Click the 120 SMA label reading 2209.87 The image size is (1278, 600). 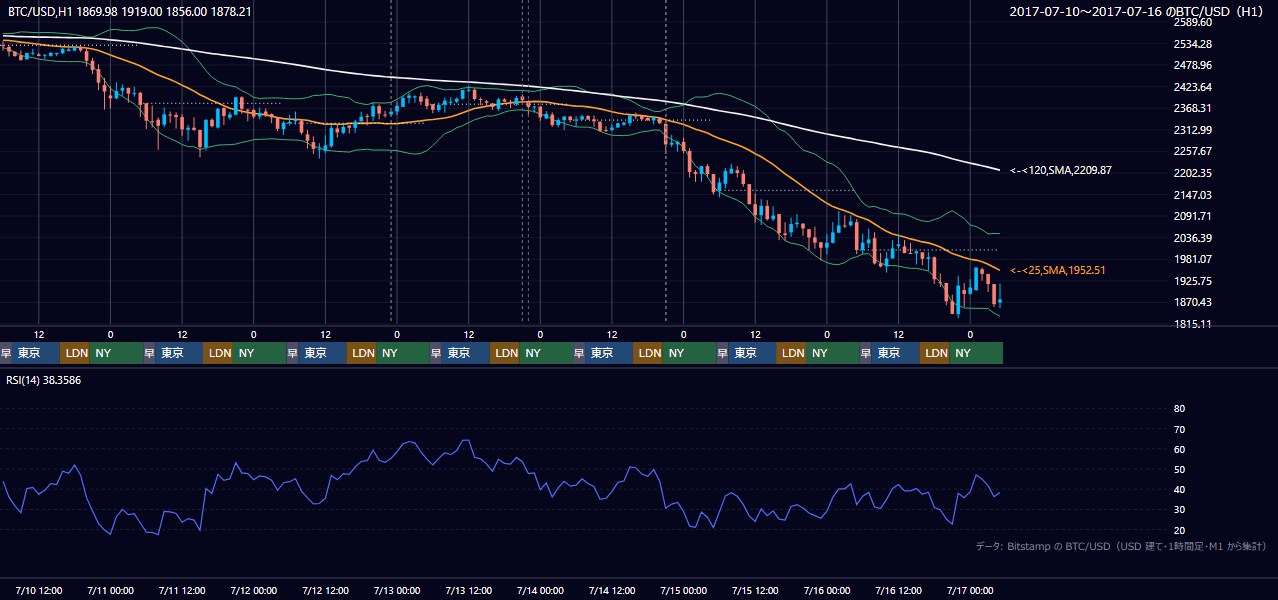pyautogui.click(x=1061, y=171)
